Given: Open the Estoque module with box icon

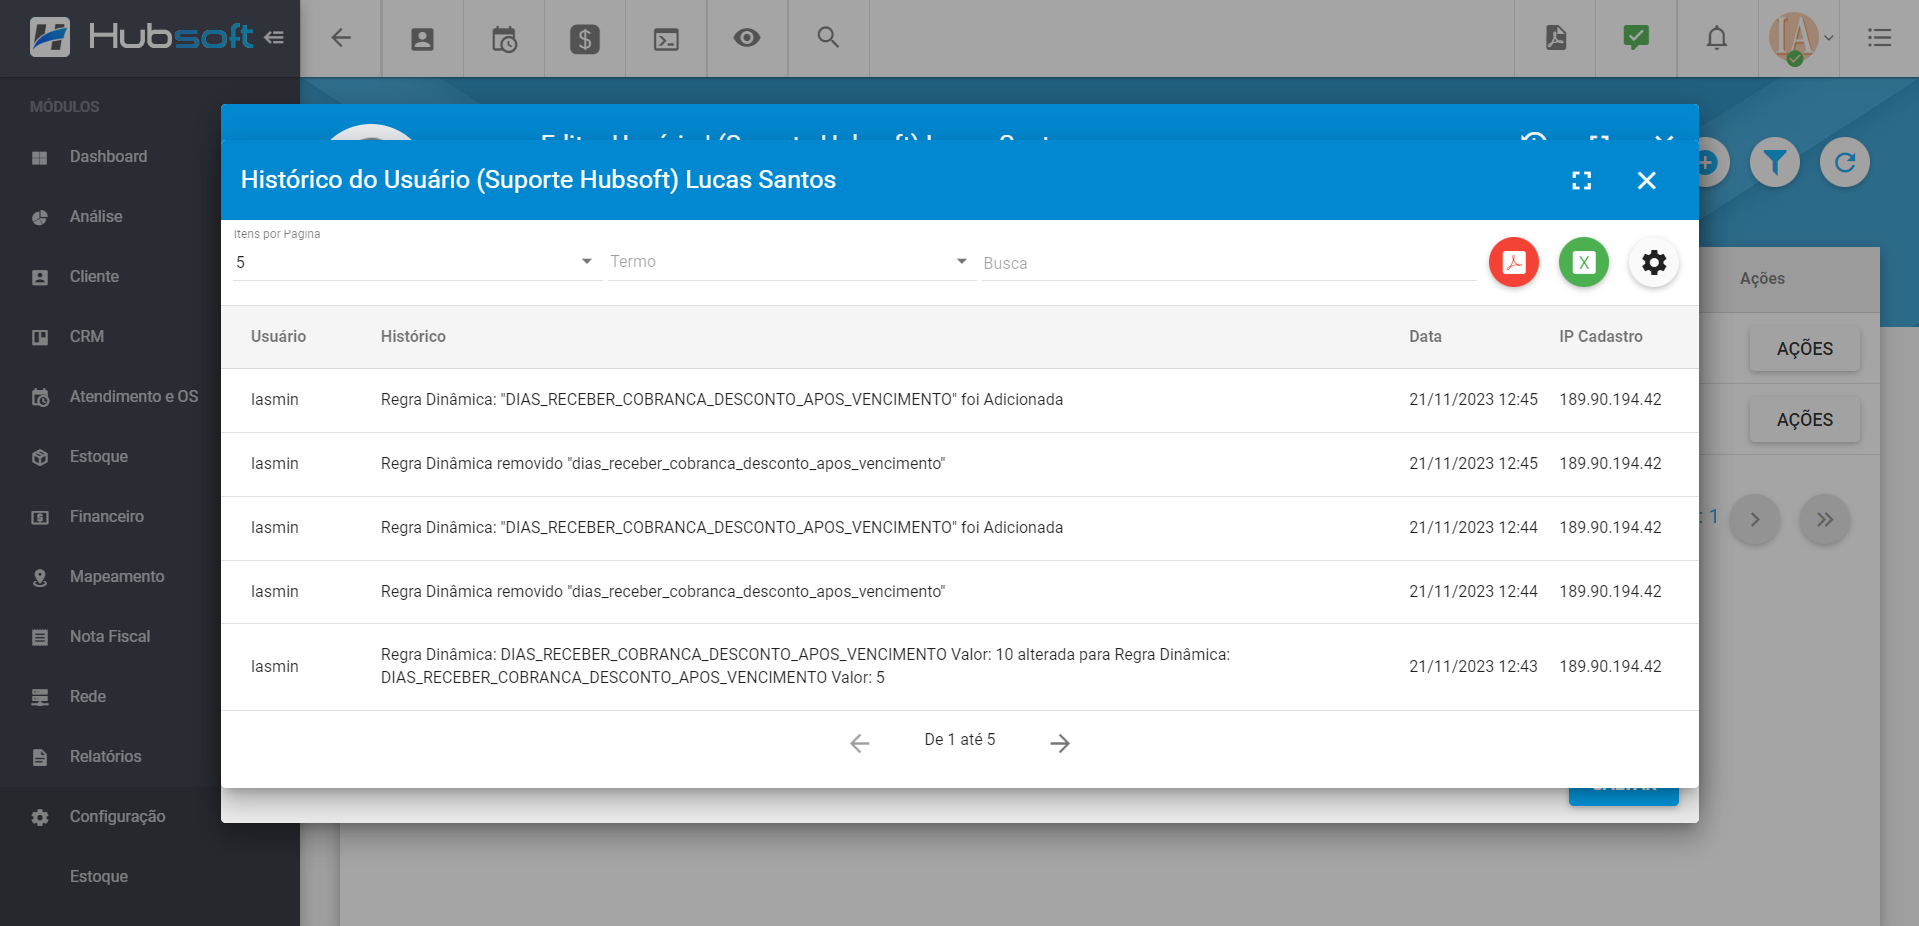Looking at the screenshot, I should tap(99, 457).
